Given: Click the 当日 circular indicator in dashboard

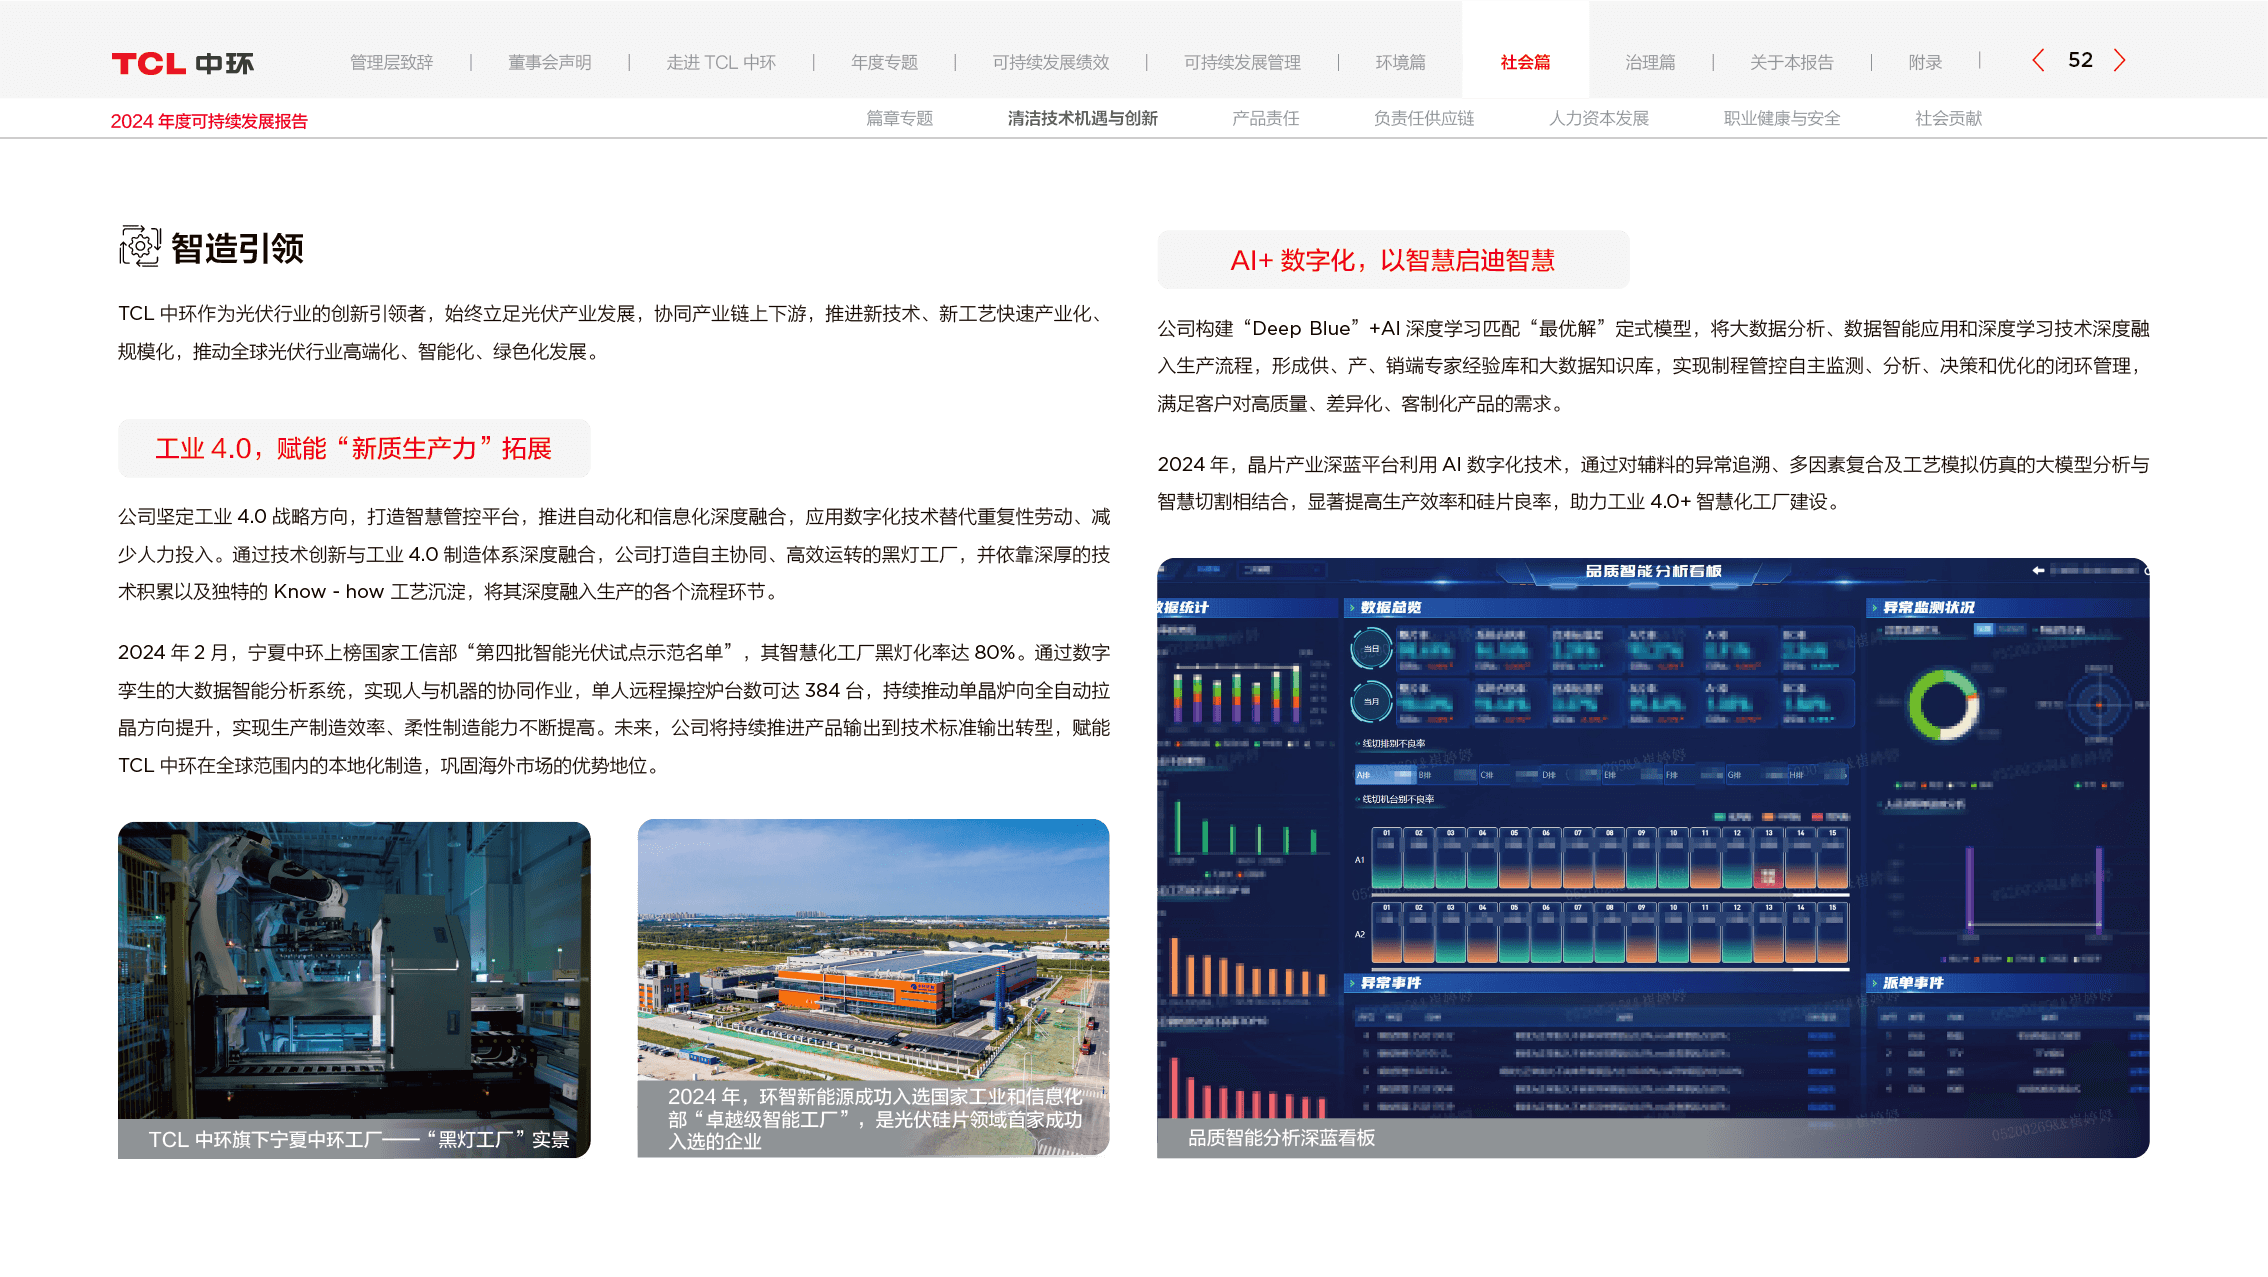Looking at the screenshot, I should (x=1371, y=649).
